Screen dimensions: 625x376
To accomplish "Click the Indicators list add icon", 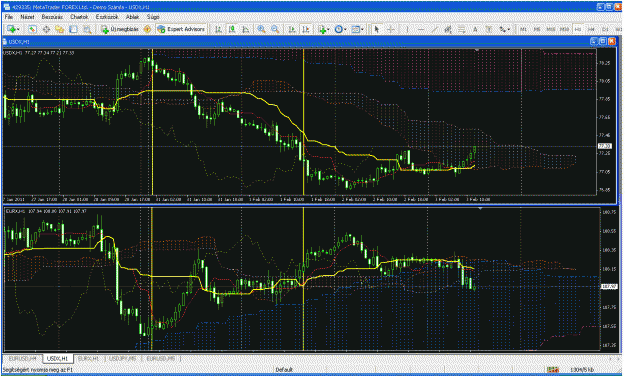I will coord(322,29).
